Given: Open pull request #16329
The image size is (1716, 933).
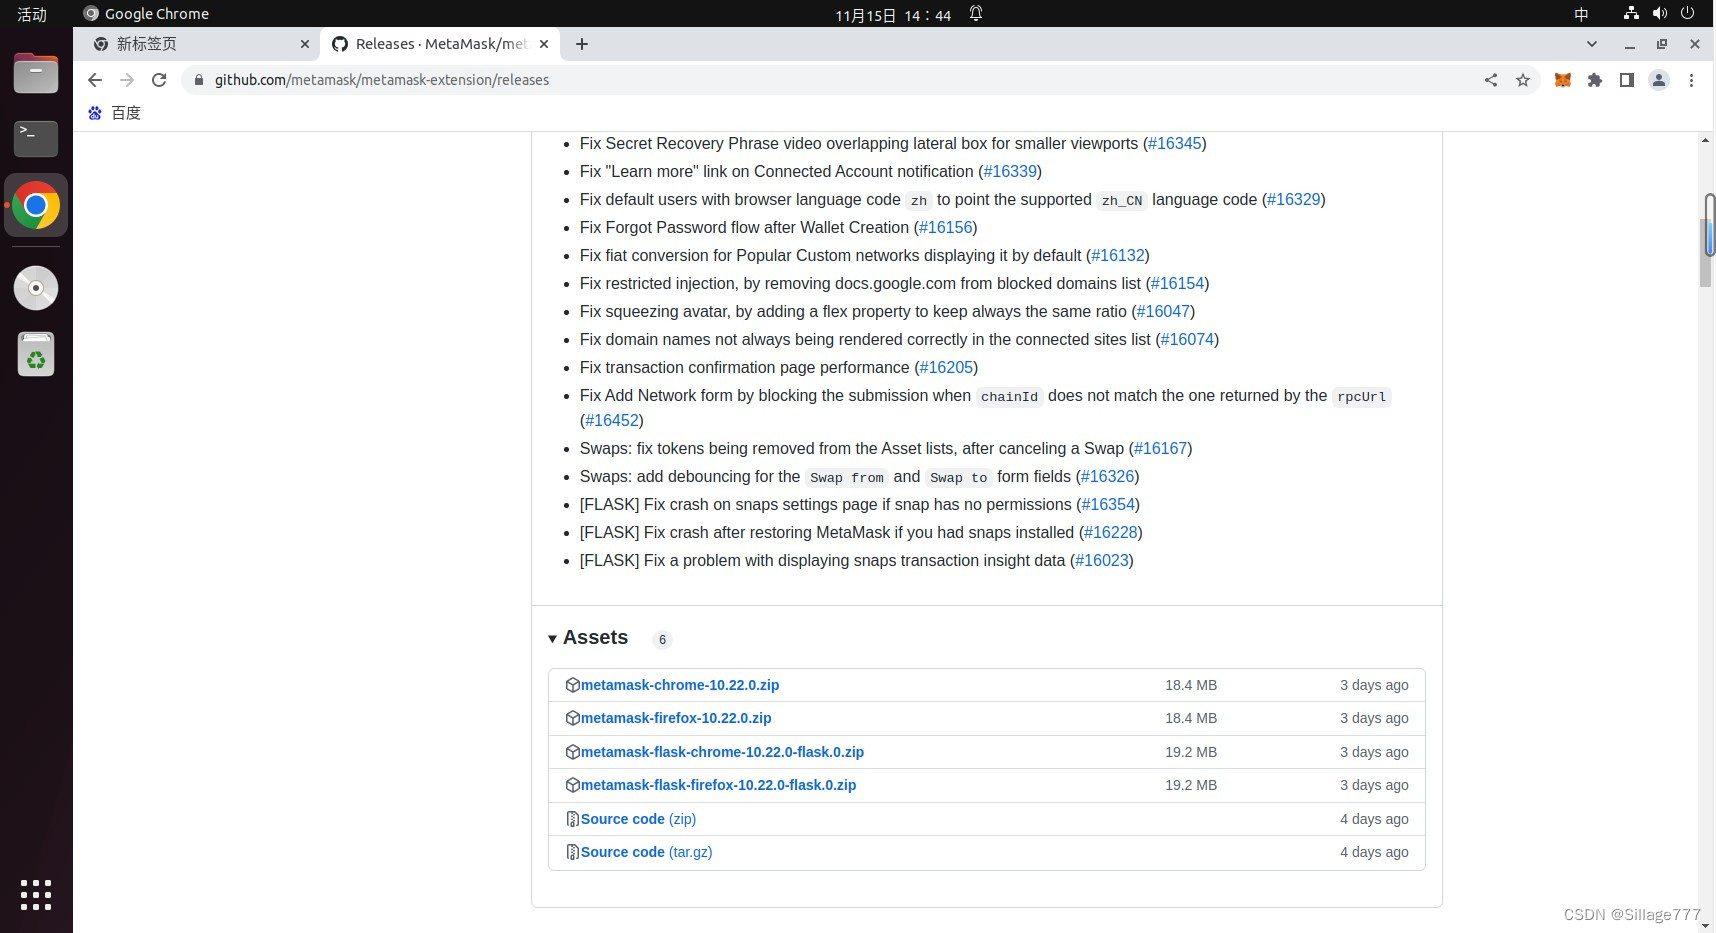Looking at the screenshot, I should tap(1294, 200).
